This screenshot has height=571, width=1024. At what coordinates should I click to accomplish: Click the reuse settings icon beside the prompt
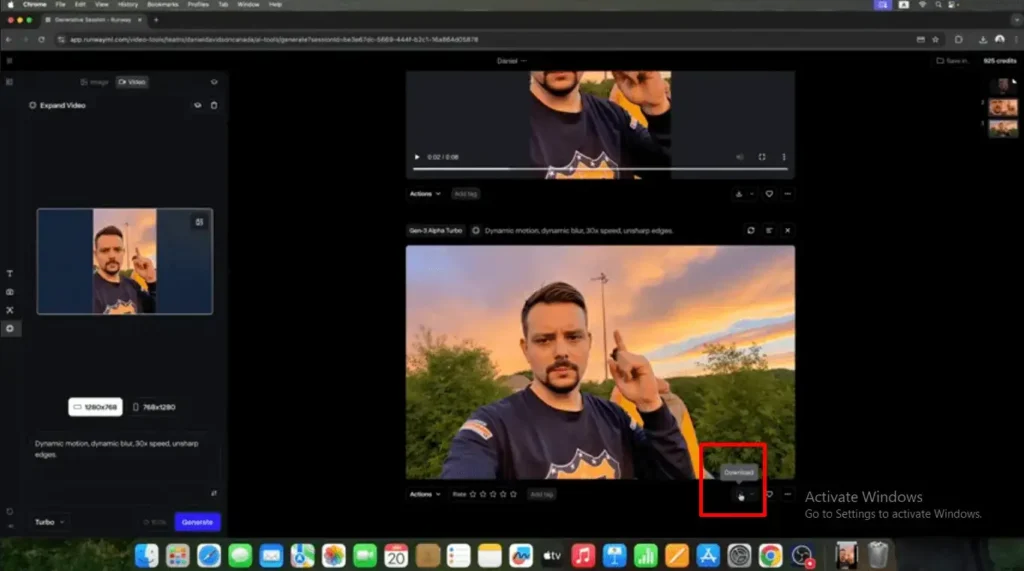(769, 231)
